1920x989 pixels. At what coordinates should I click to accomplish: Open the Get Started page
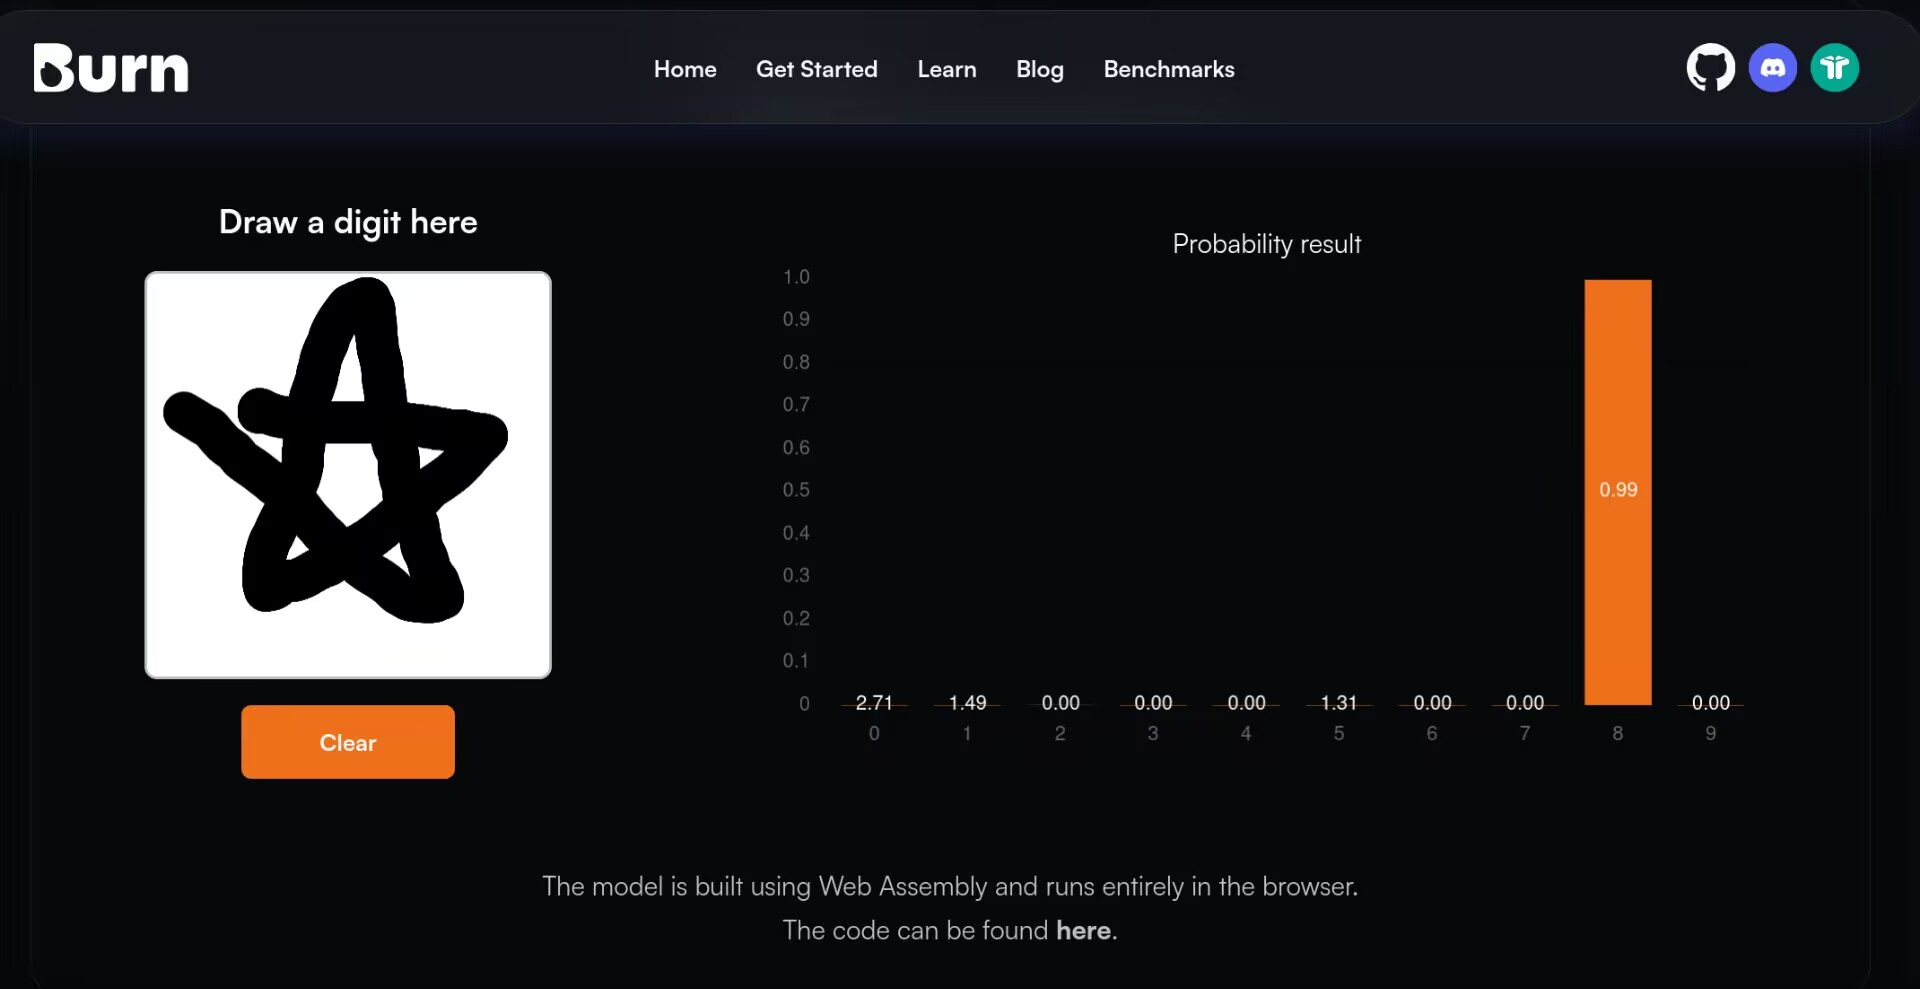(x=816, y=69)
